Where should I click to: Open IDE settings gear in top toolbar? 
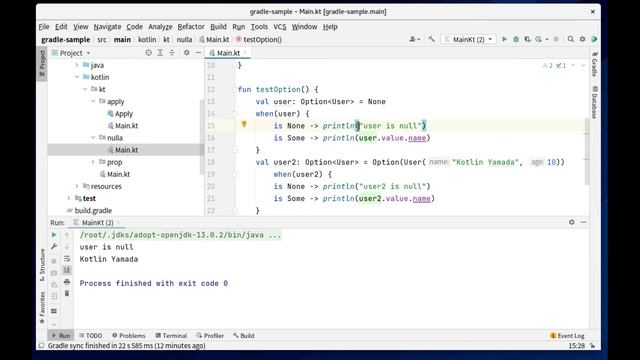[x=582, y=39]
